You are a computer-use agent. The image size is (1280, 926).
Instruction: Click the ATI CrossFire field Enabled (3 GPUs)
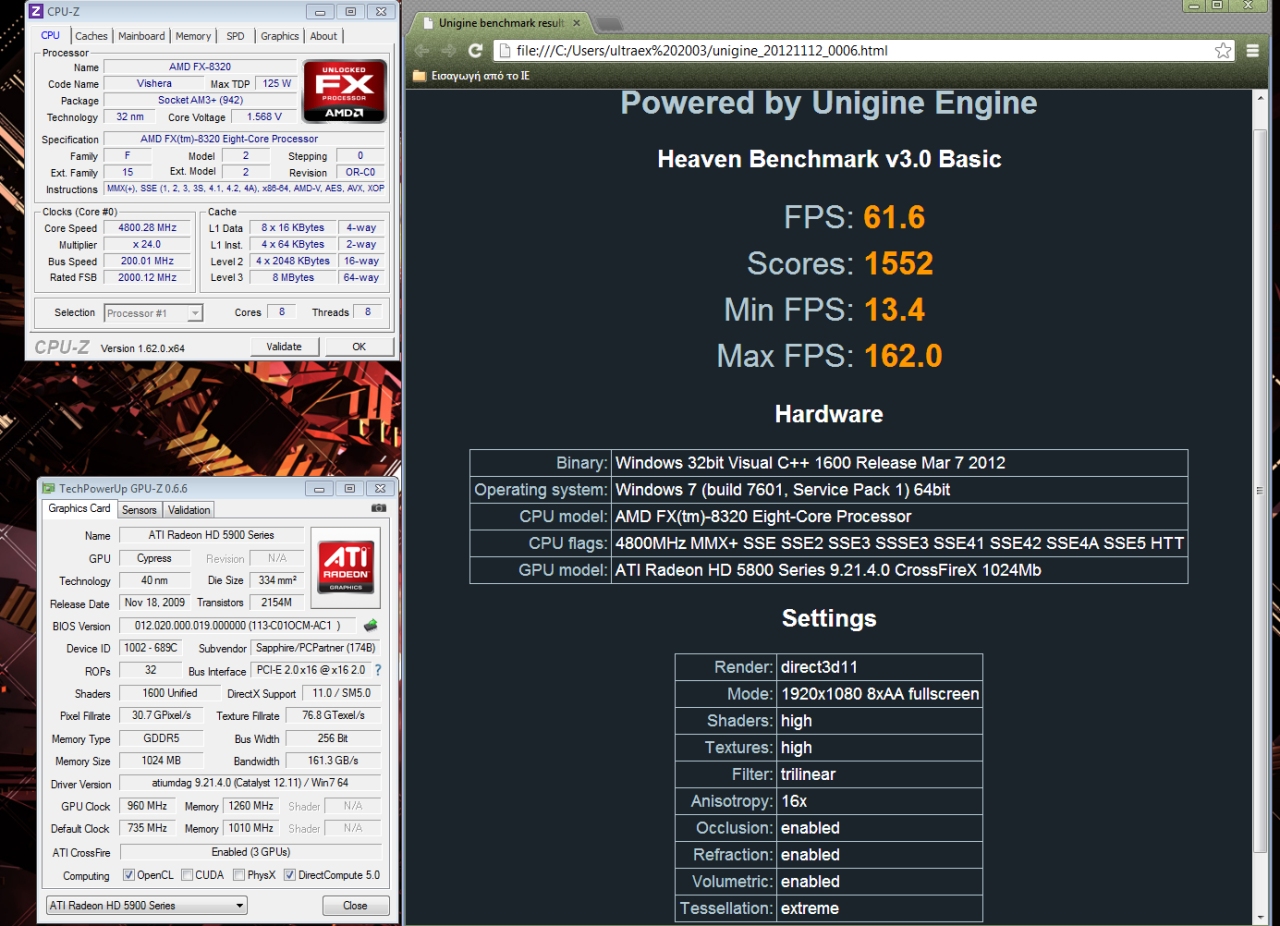coord(250,852)
